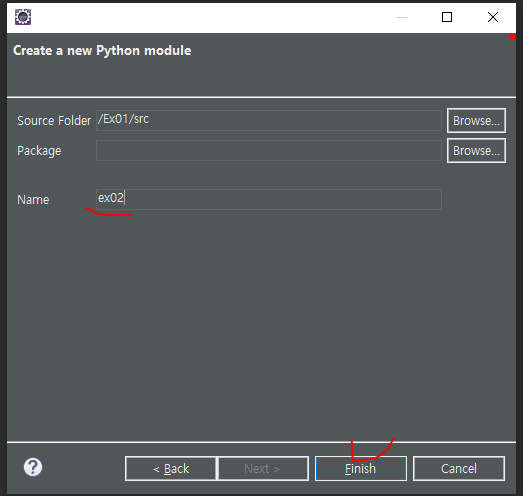Image resolution: width=523 pixels, height=496 pixels.
Task: Maximize the dialog window
Action: [x=447, y=17]
